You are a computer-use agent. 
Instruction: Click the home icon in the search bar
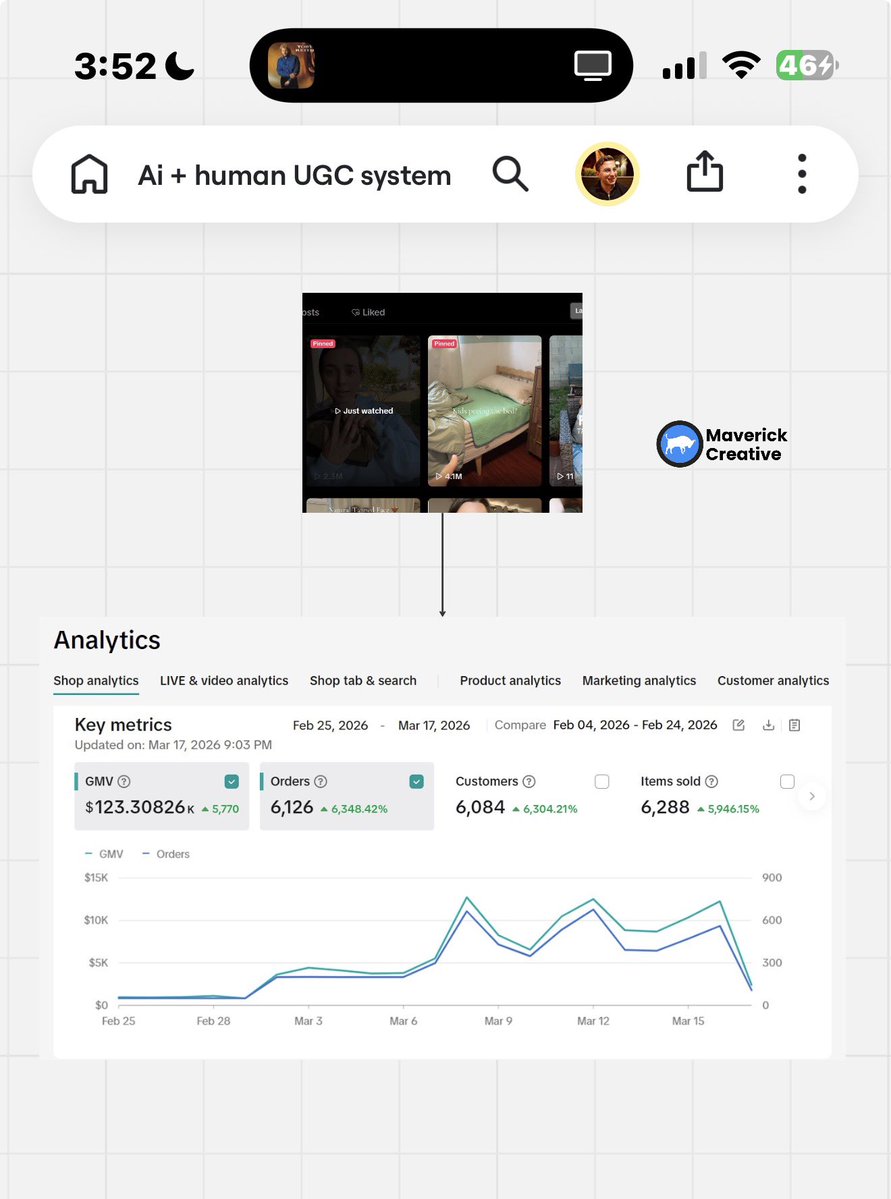point(89,173)
